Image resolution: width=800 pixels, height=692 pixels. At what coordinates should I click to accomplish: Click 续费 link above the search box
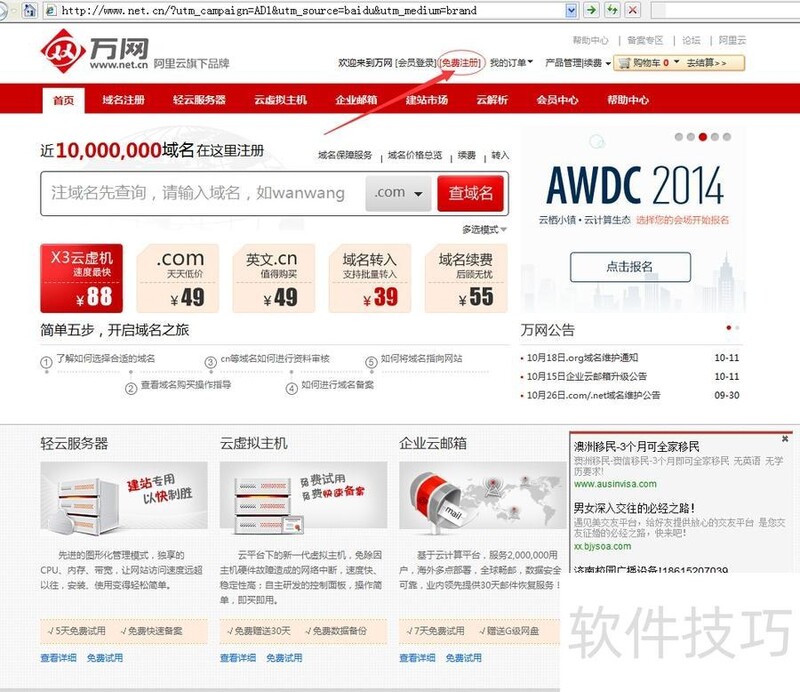point(466,155)
